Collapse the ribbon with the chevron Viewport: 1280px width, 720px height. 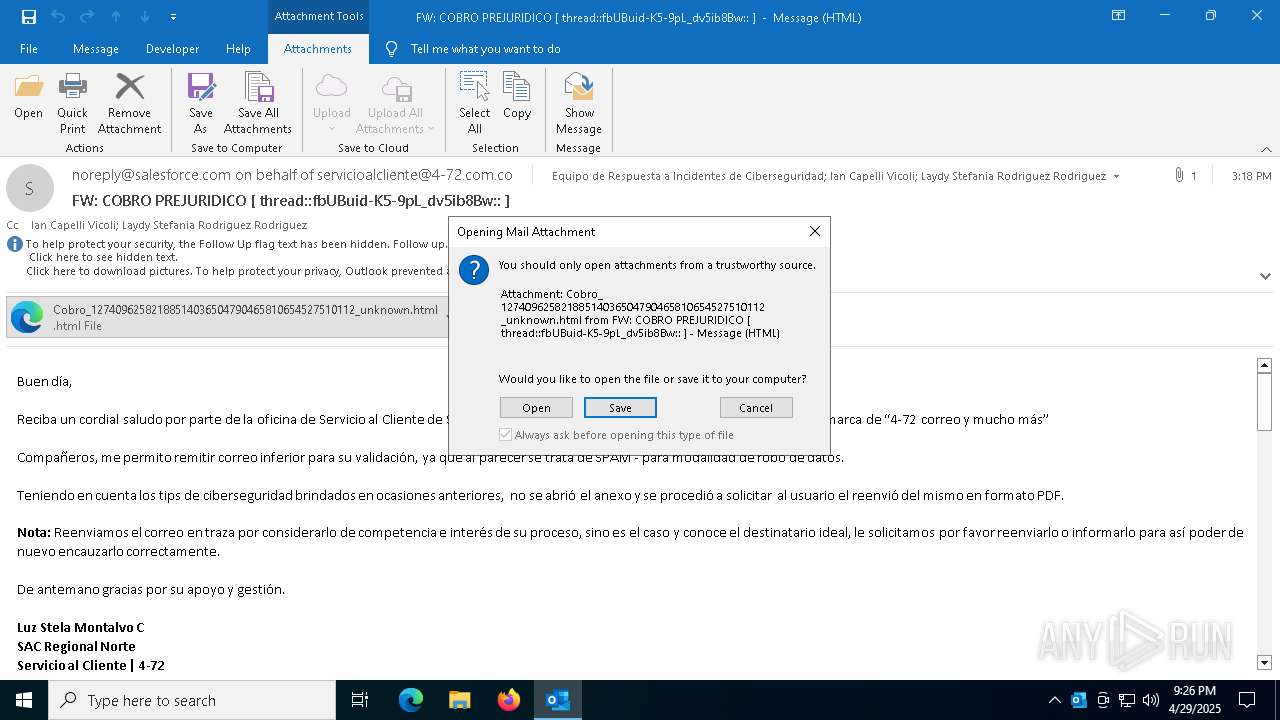pos(1266,149)
